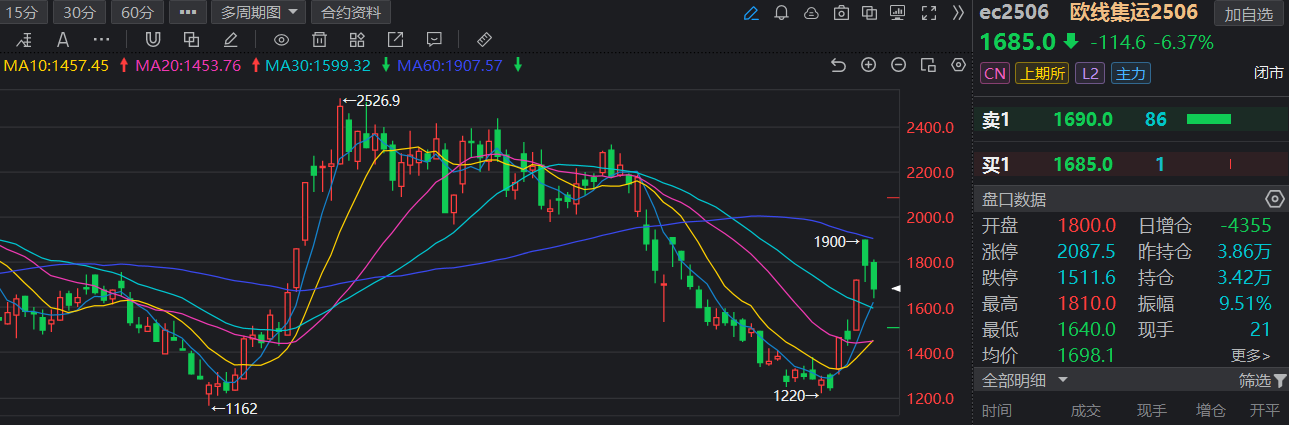Open the comment note icon
The height and width of the screenshot is (425, 1289).
[434, 40]
